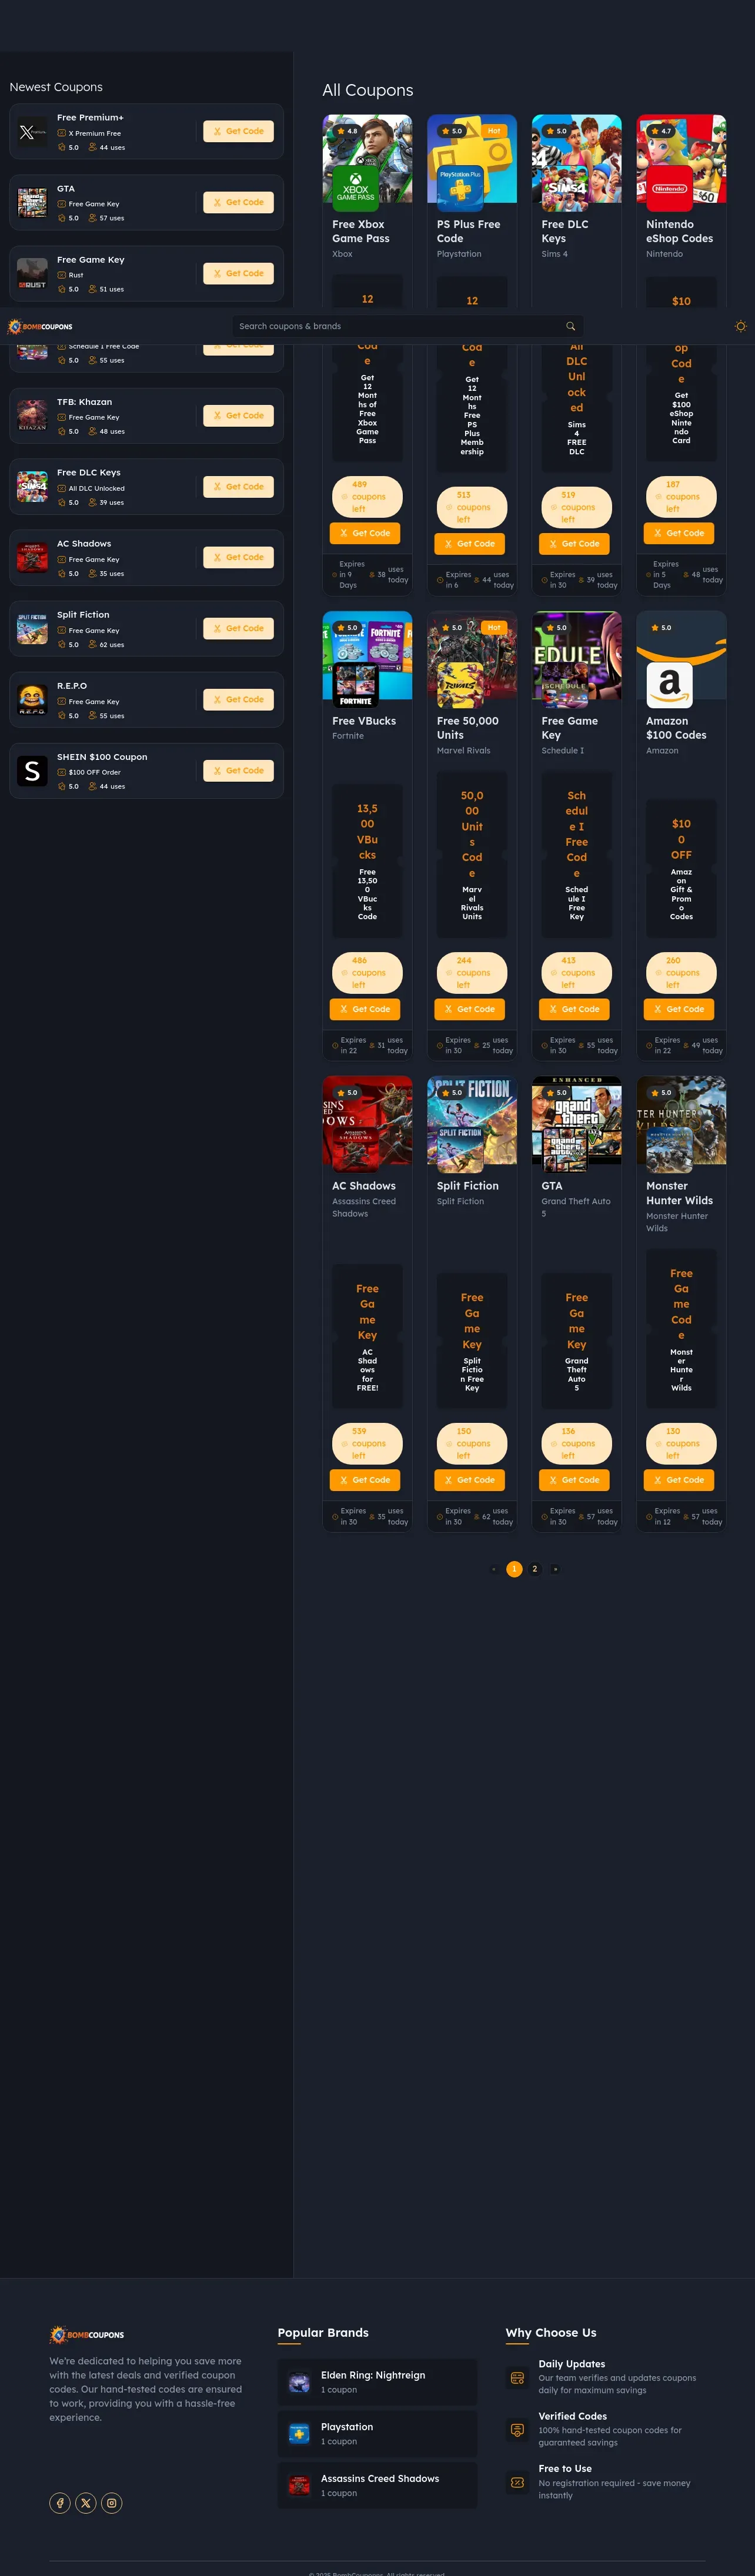The image size is (755, 2576).
Task: Click the BombCoupons footer logo
Action: pyautogui.click(x=87, y=2335)
